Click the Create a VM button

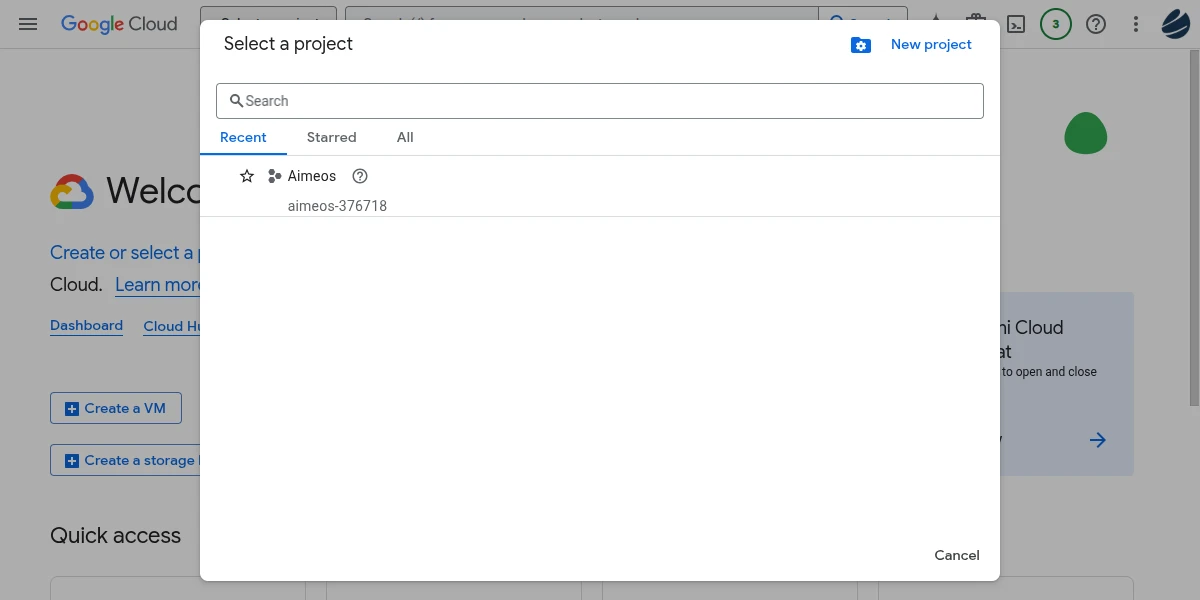(x=116, y=408)
